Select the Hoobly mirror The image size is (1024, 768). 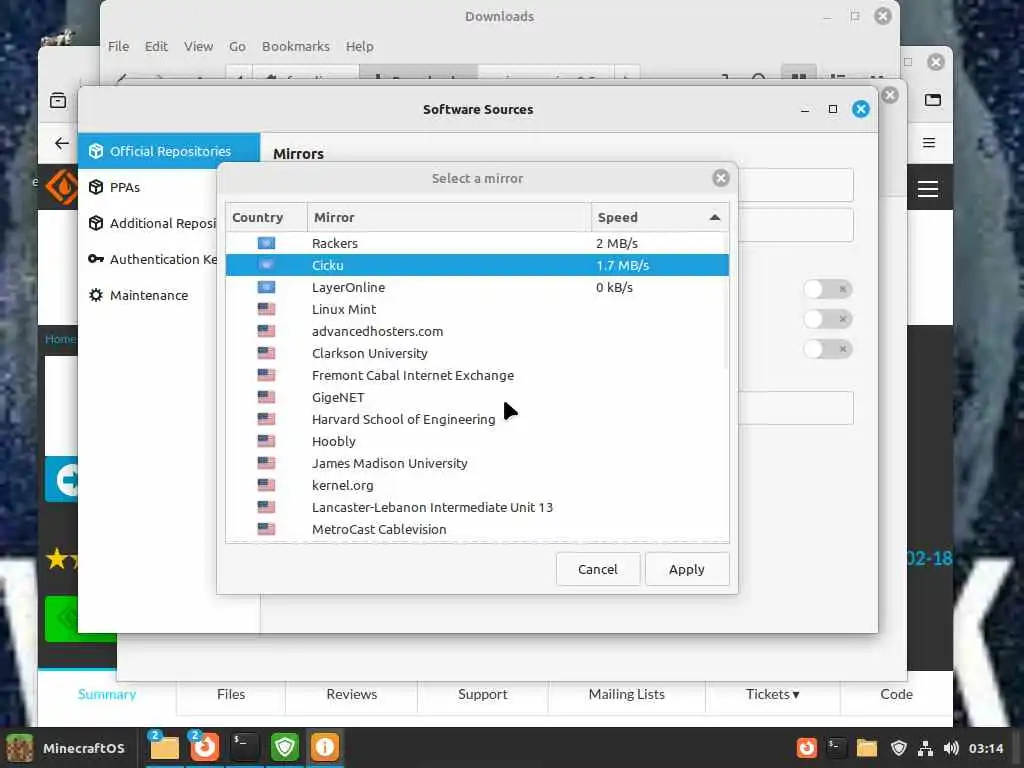tap(477, 441)
